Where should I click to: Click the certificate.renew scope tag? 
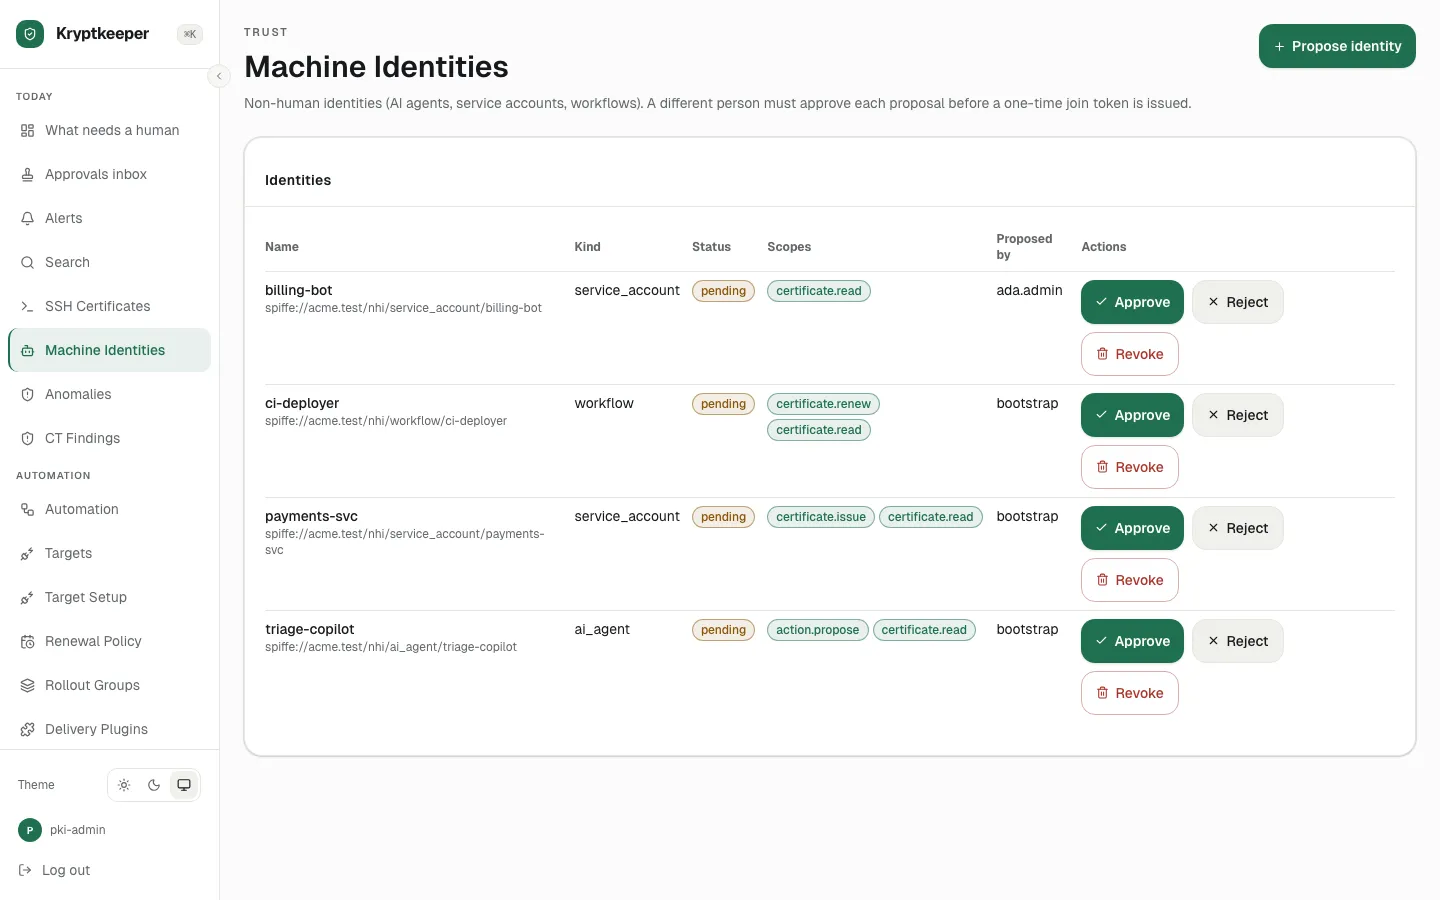[x=823, y=404]
